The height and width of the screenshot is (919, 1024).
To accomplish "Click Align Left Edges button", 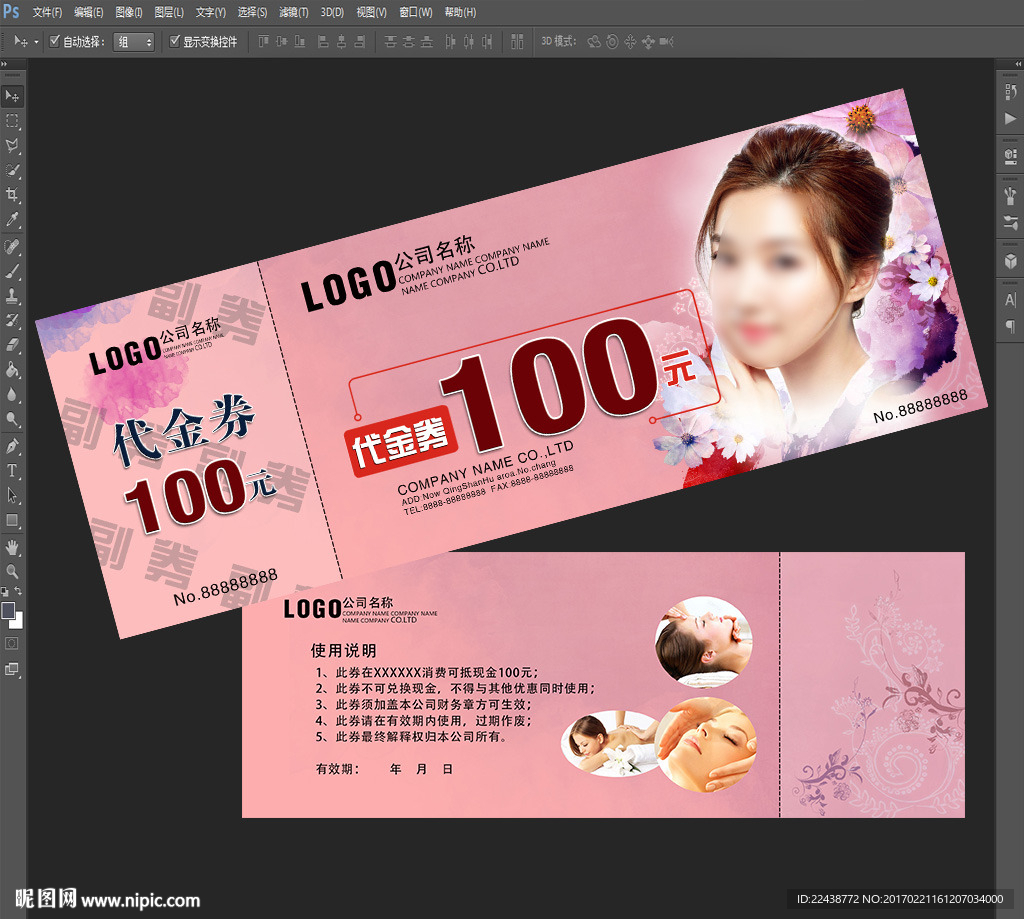I will pyautogui.click(x=323, y=42).
